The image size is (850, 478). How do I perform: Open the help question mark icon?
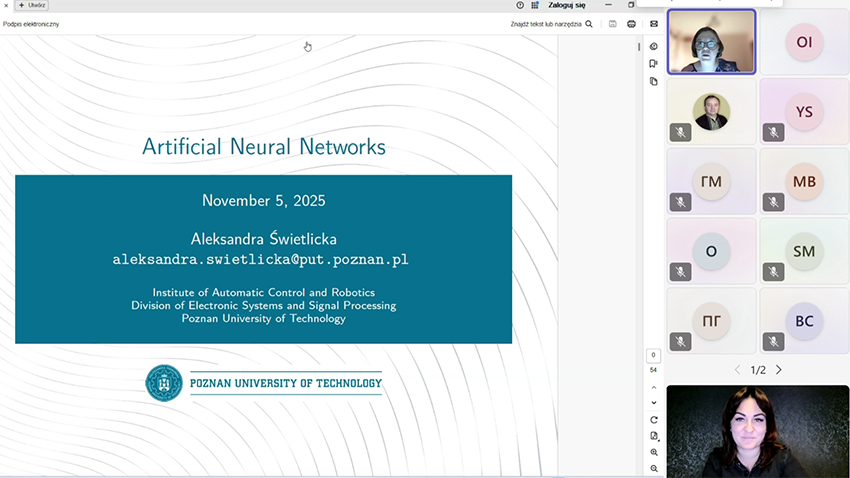(520, 5)
